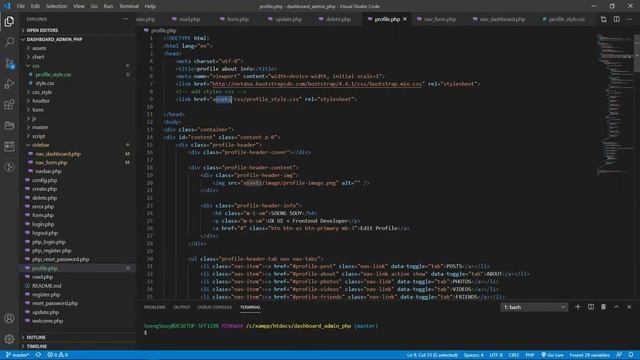This screenshot has height=360, width=640.
Task: Open notifications bell in status bar
Action: click(631, 355)
